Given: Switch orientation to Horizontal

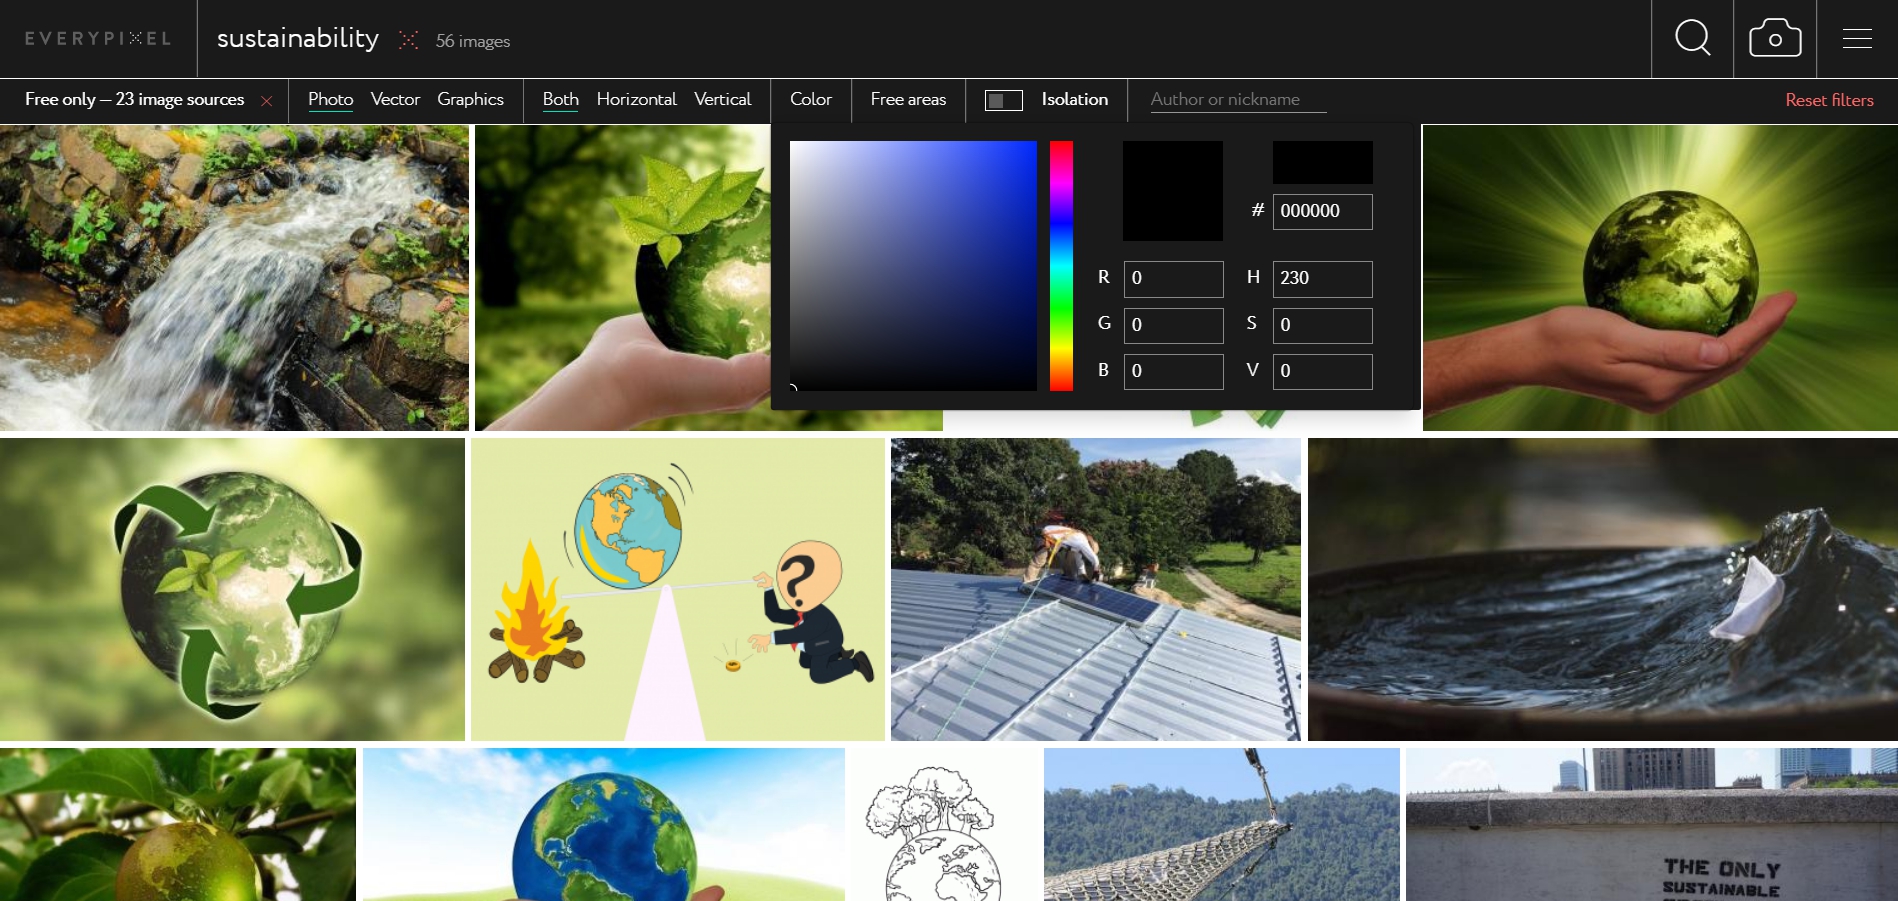Looking at the screenshot, I should coord(636,100).
